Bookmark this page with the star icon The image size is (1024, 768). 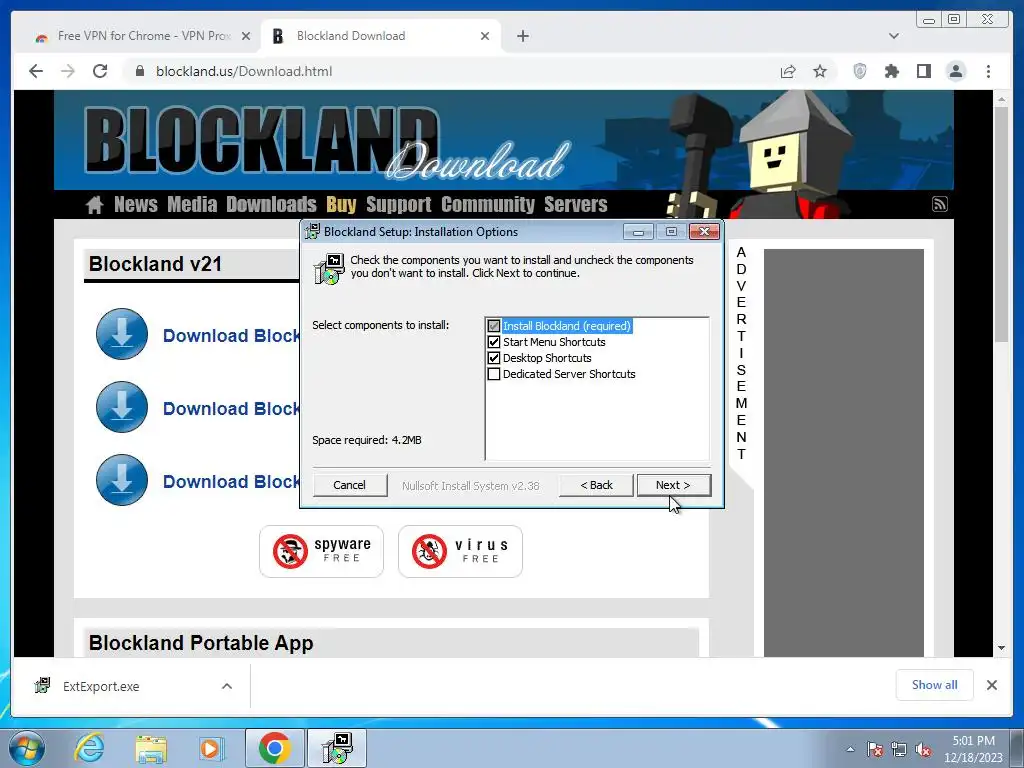(820, 71)
